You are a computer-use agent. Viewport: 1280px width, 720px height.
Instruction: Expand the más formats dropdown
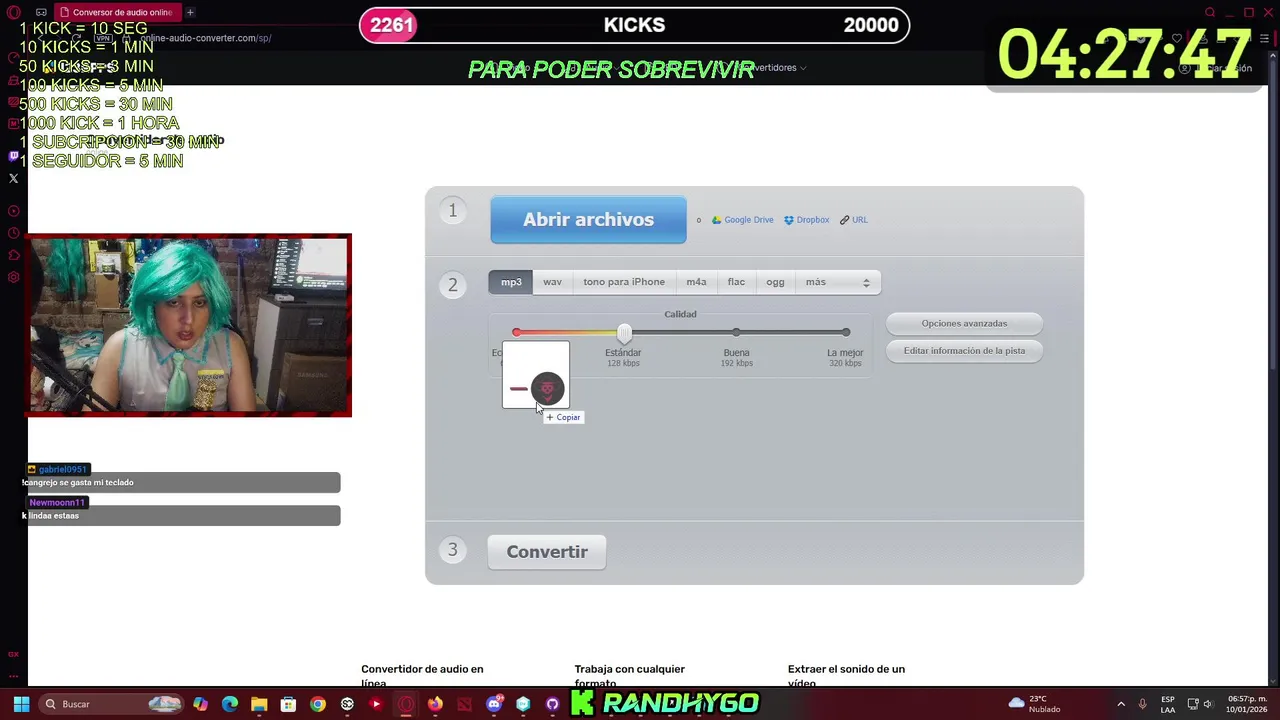(x=838, y=282)
